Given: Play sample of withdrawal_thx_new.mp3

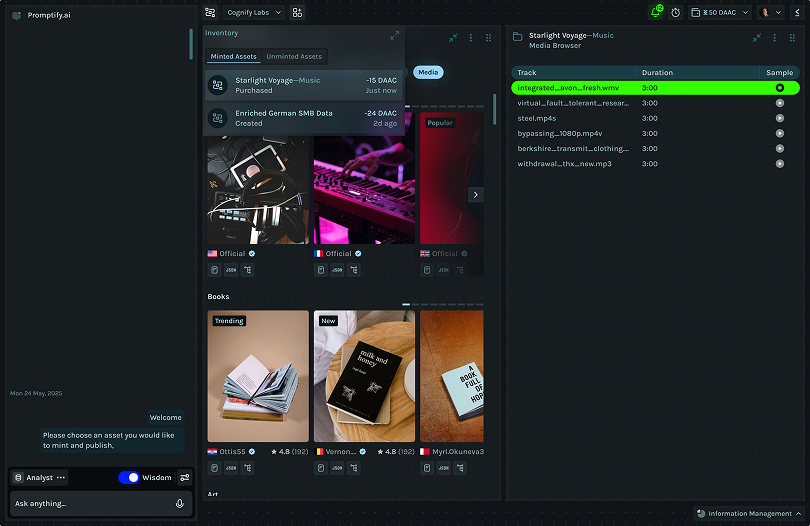Looking at the screenshot, I should pos(780,164).
